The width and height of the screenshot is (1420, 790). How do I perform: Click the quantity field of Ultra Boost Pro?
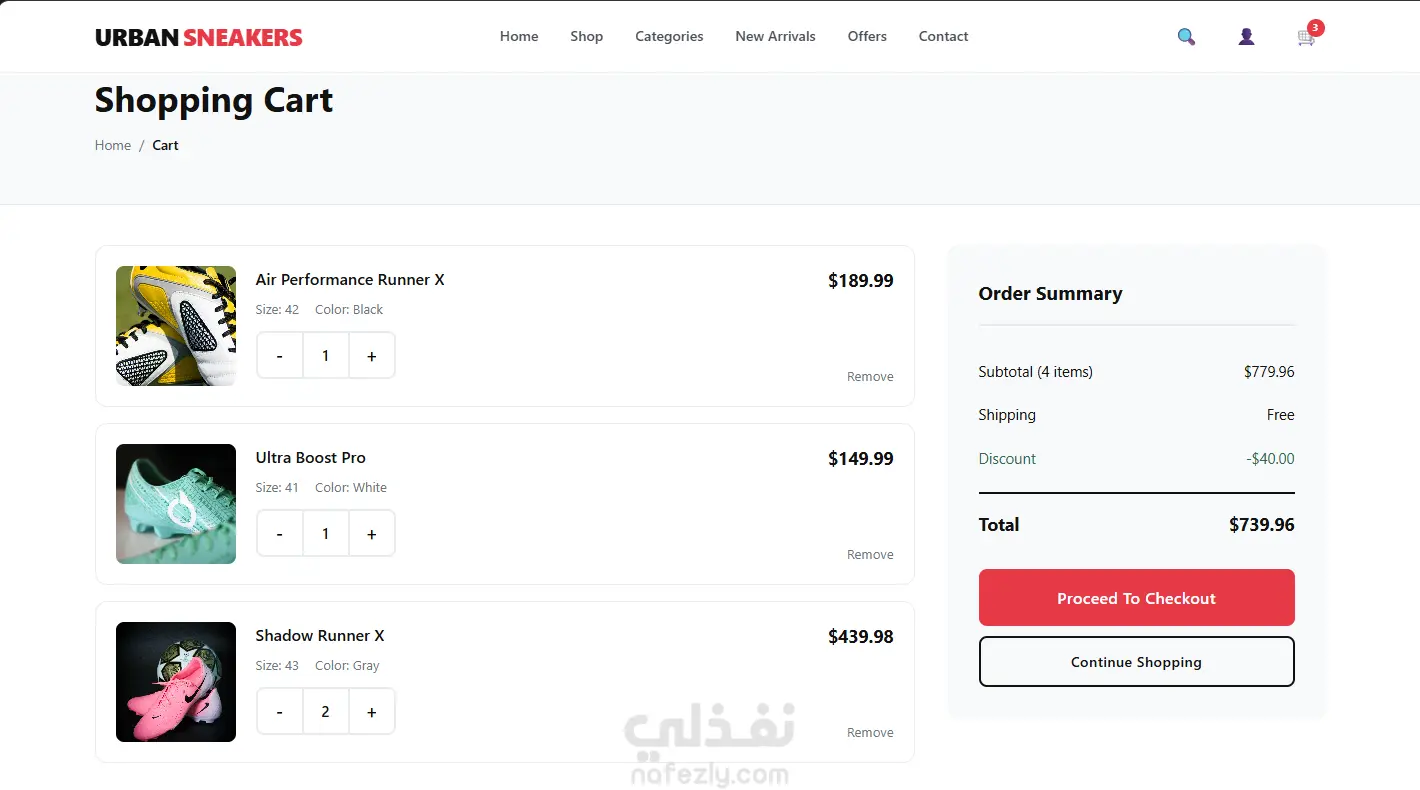pyautogui.click(x=325, y=534)
